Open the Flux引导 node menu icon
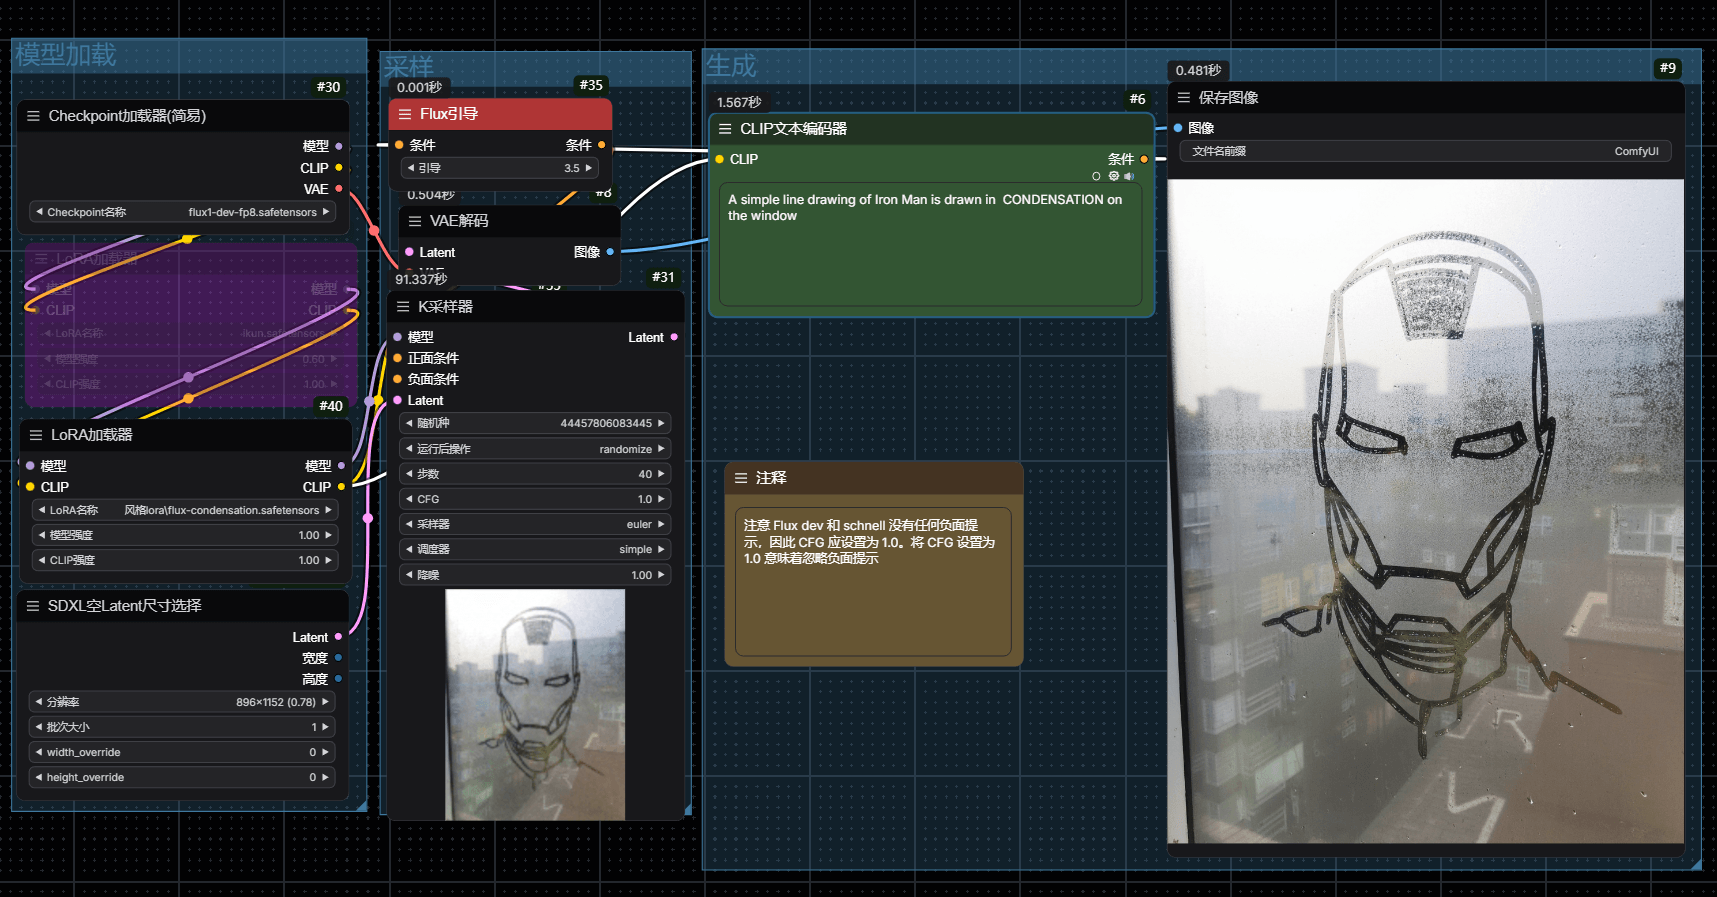1717x897 pixels. (405, 114)
